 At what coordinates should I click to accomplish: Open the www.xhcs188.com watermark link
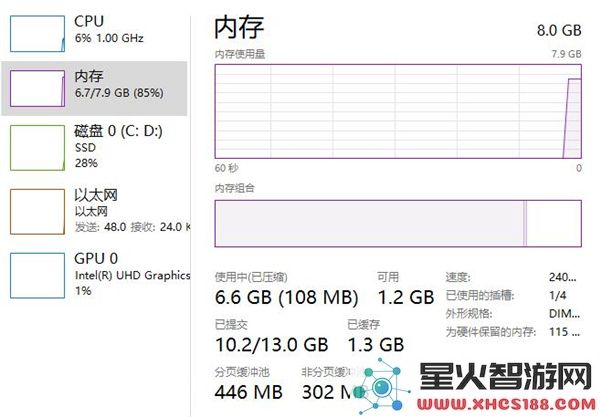coord(506,404)
